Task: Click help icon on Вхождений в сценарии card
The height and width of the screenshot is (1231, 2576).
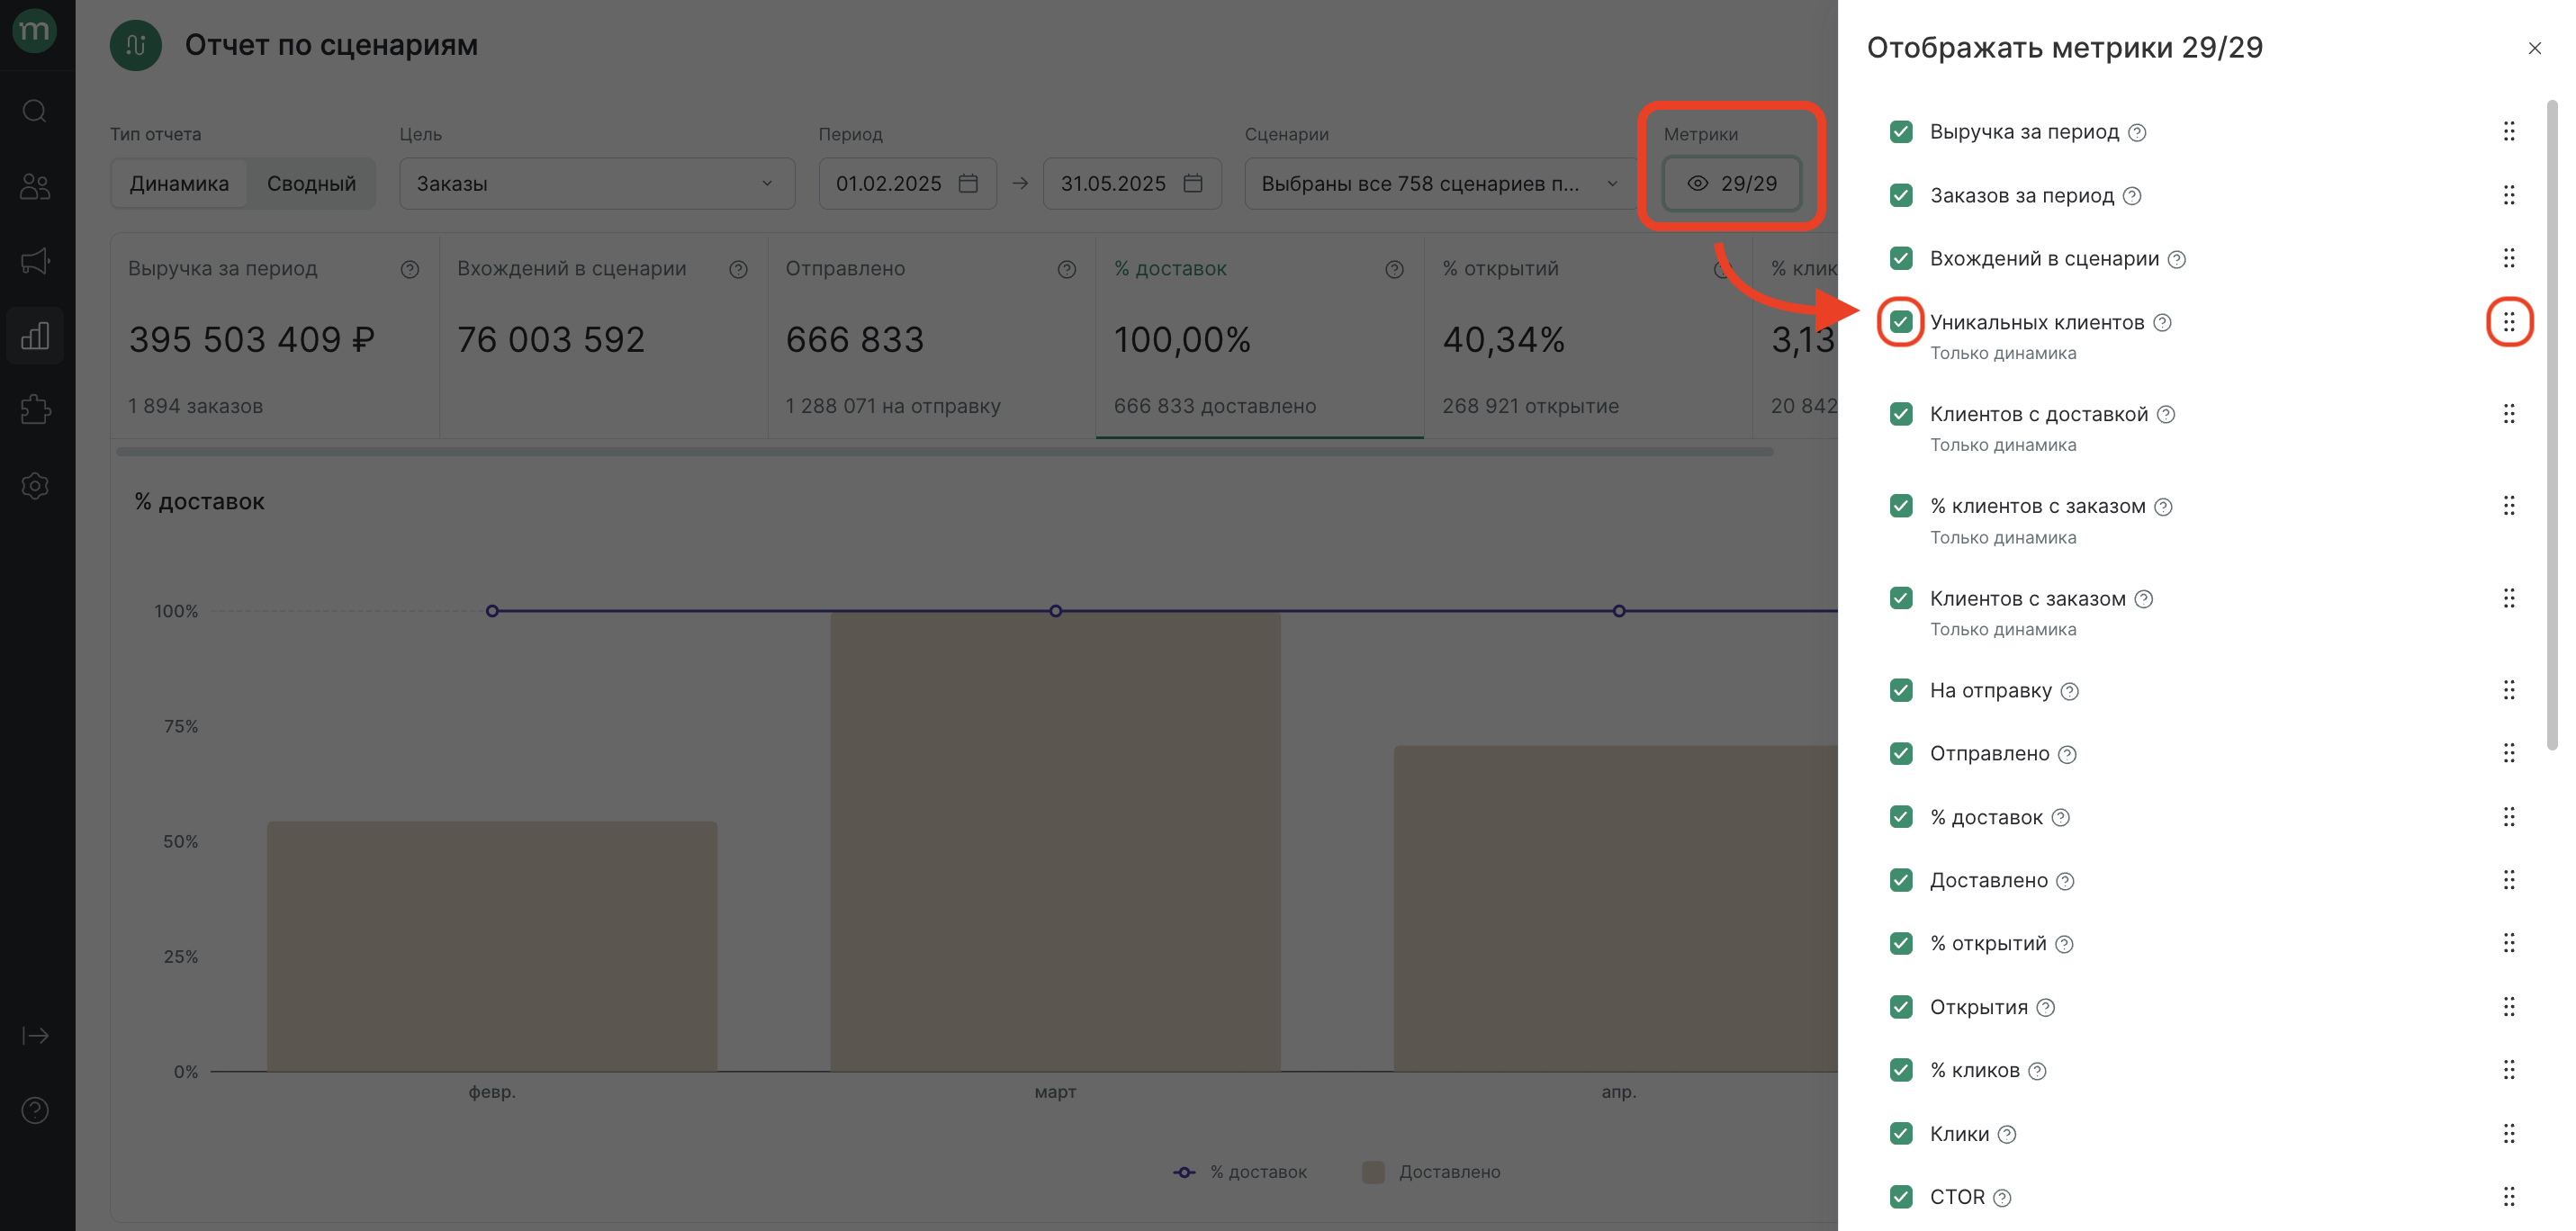Action: [x=738, y=269]
